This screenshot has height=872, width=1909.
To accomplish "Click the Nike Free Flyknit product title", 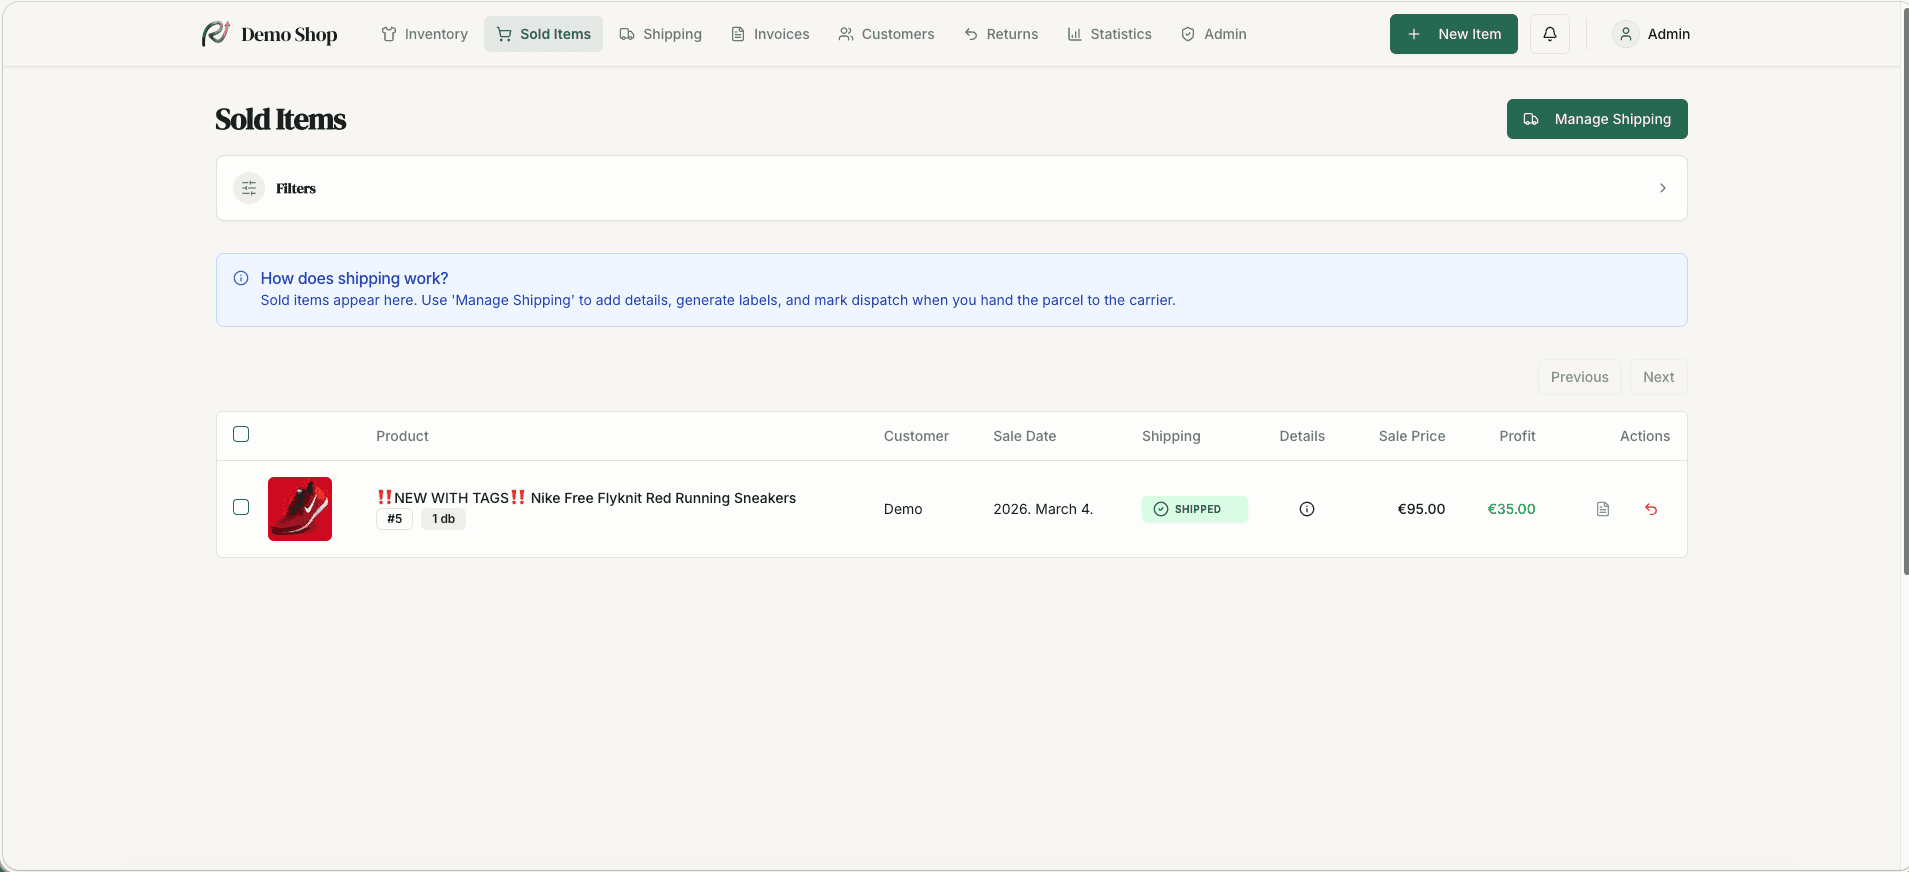I will [x=586, y=498].
